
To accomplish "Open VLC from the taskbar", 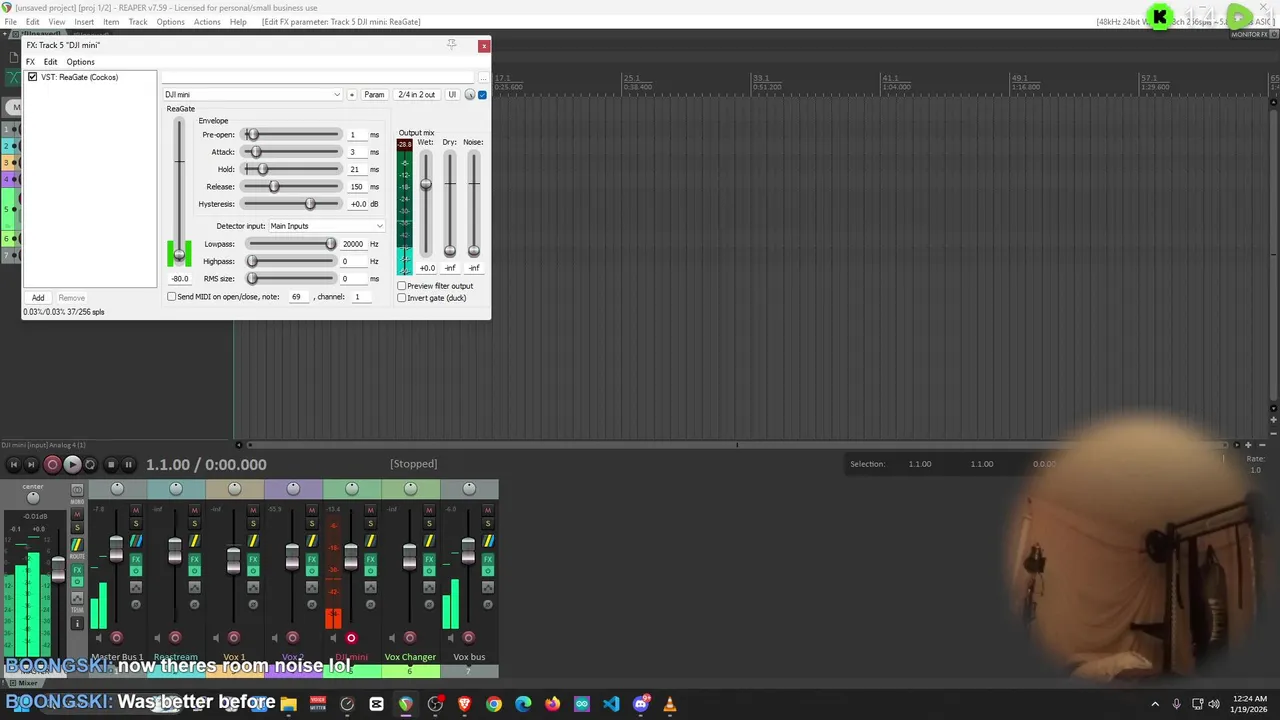I will [670, 704].
